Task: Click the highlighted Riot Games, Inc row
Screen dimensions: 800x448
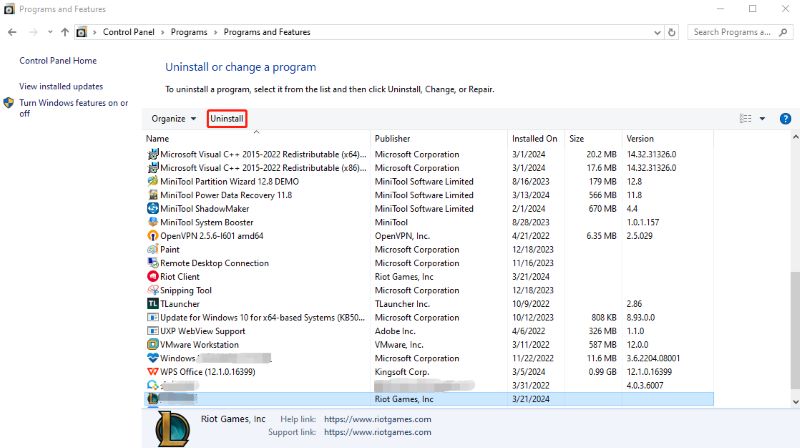Action: (x=429, y=399)
